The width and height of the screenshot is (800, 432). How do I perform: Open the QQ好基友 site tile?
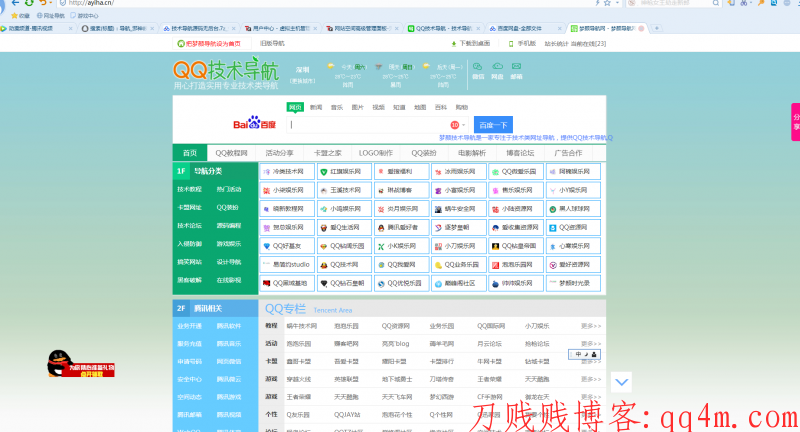coord(287,246)
